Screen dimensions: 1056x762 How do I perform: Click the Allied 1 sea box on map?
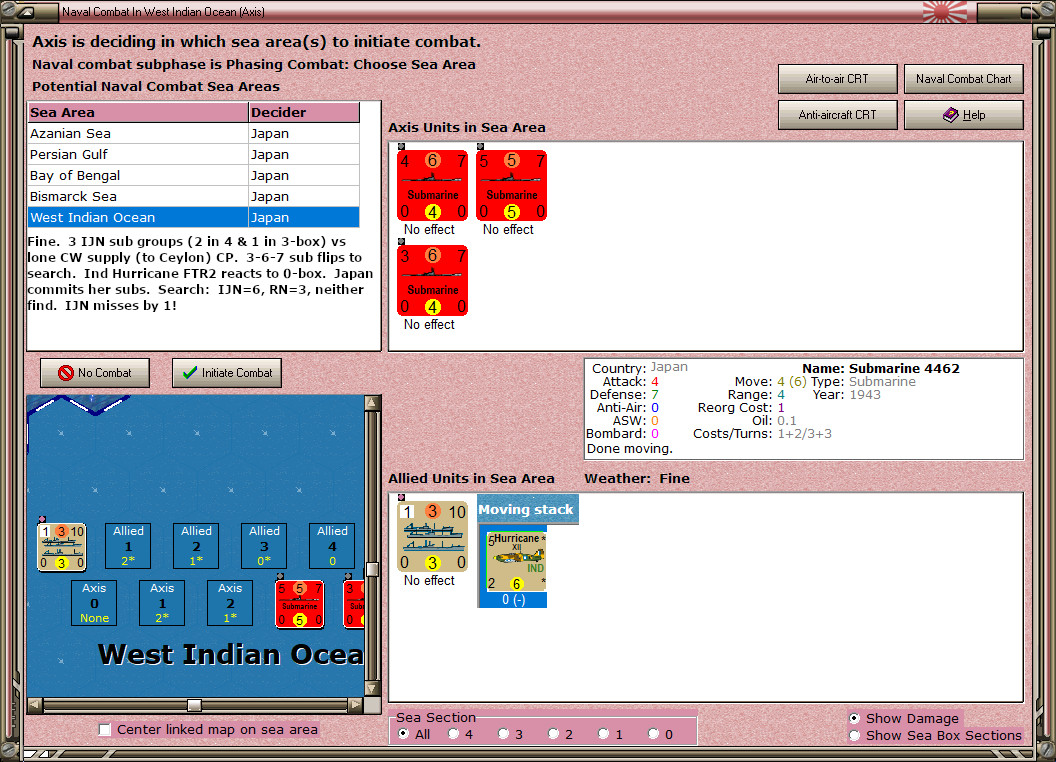128,546
